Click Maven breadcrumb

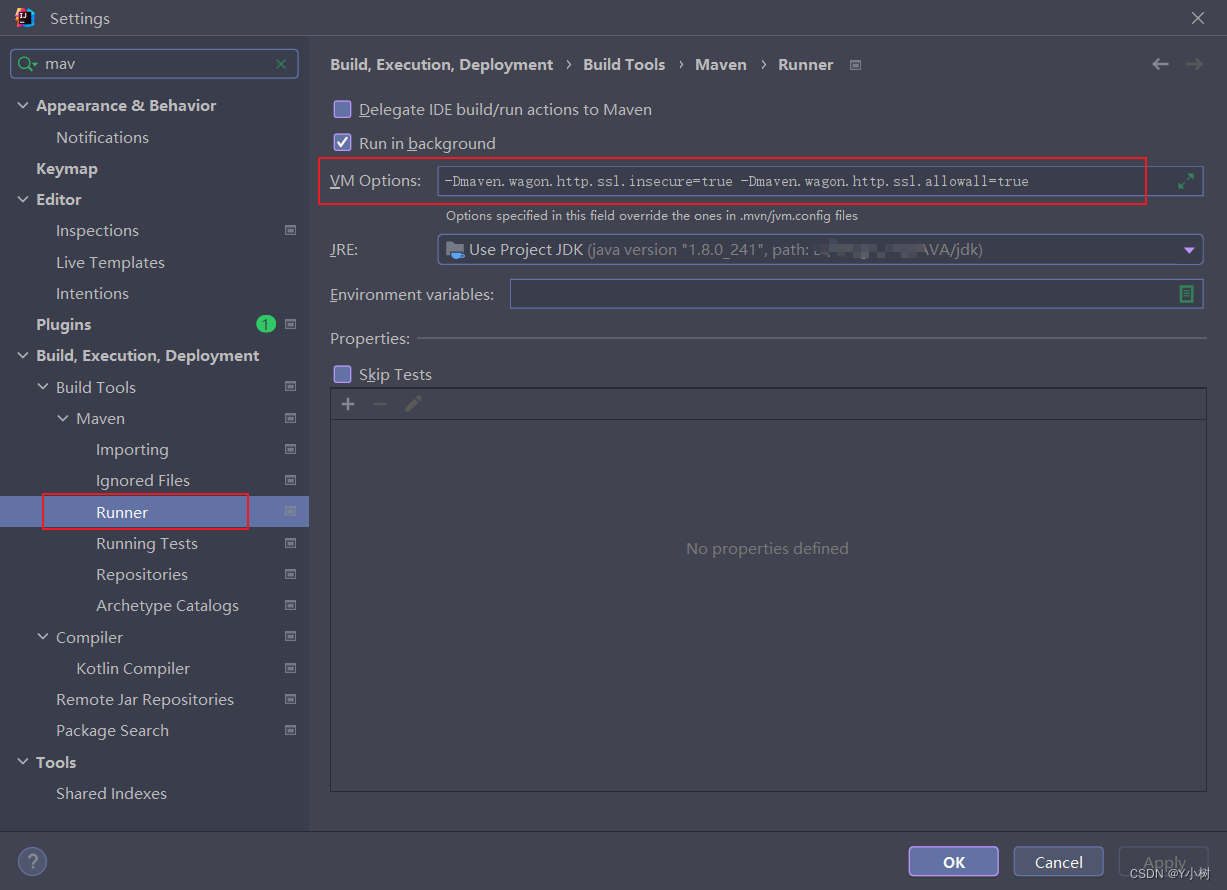(x=721, y=64)
